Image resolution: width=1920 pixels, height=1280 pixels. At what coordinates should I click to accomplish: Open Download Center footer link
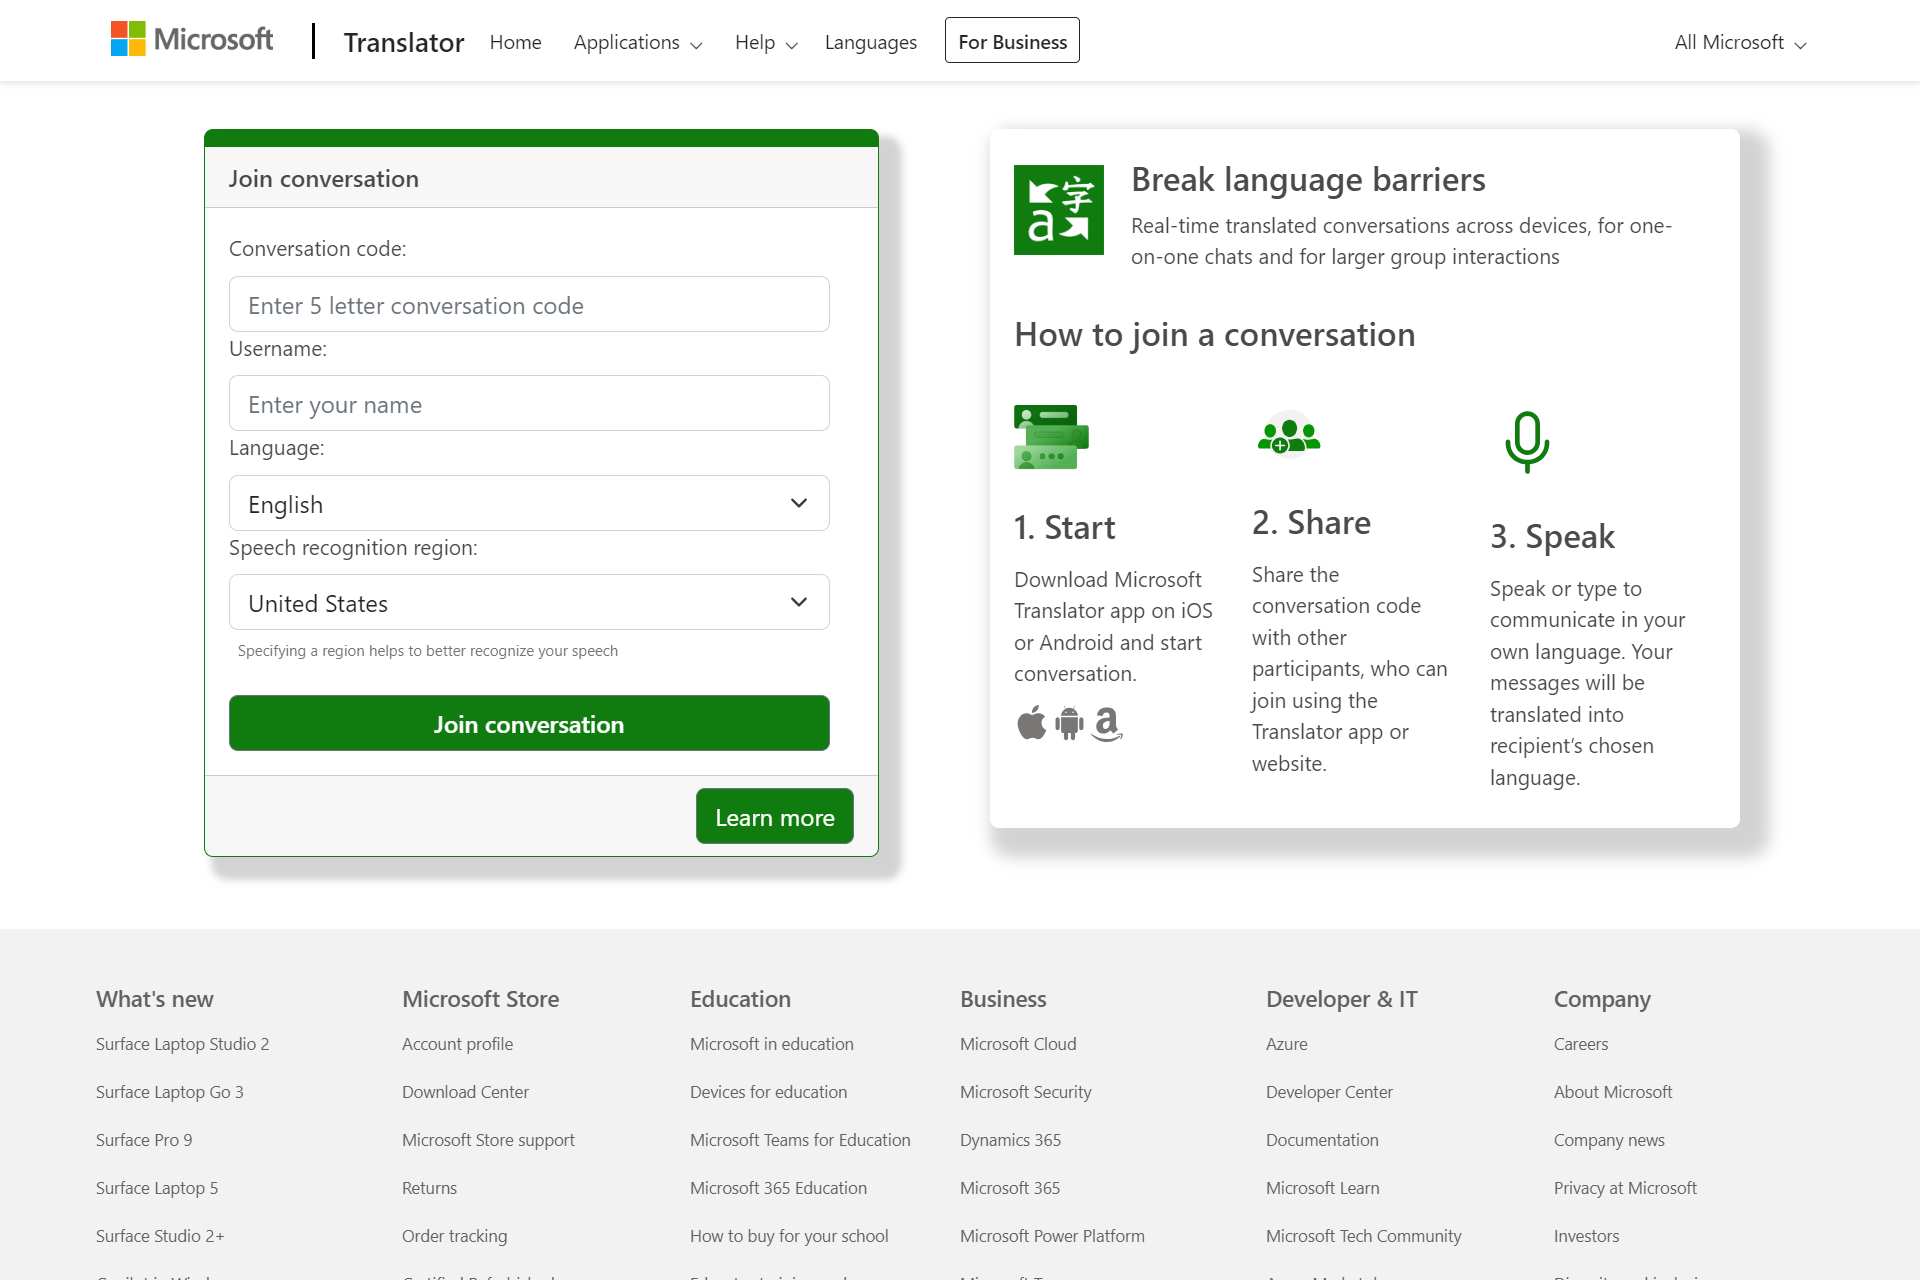pyautogui.click(x=465, y=1092)
